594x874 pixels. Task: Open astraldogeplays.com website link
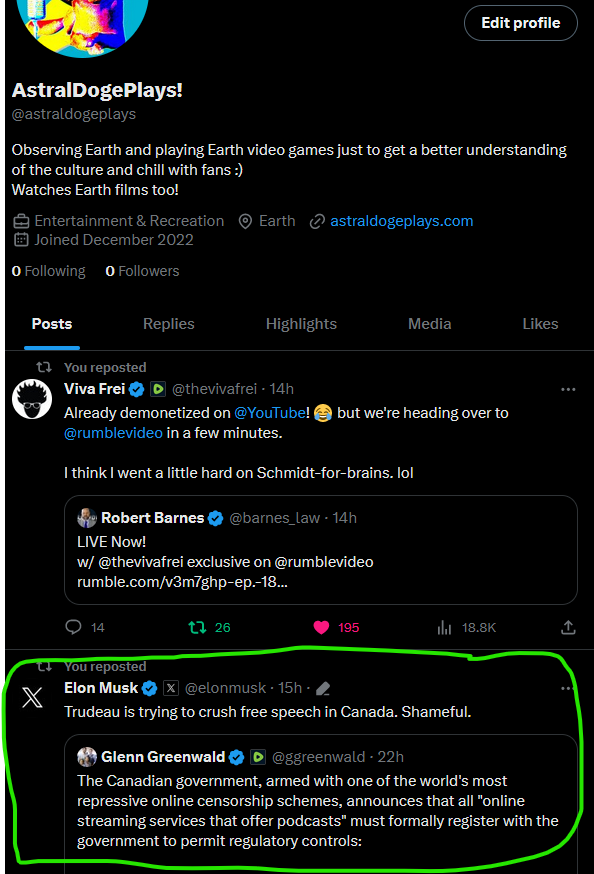401,221
